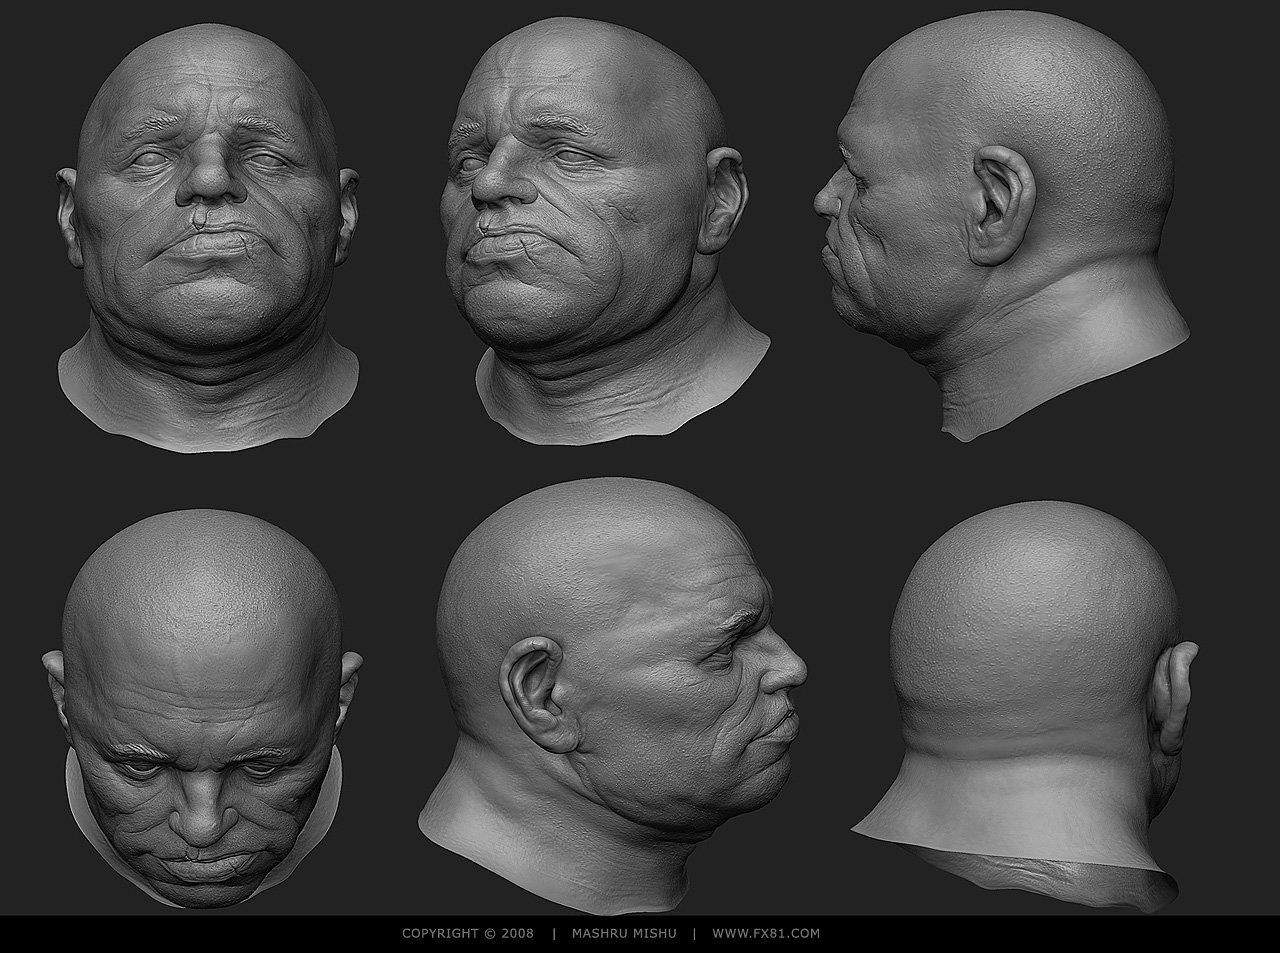Click the text "WWW.FX81.COM"
This screenshot has width=1280, height=953.
pyautogui.click(x=766, y=934)
